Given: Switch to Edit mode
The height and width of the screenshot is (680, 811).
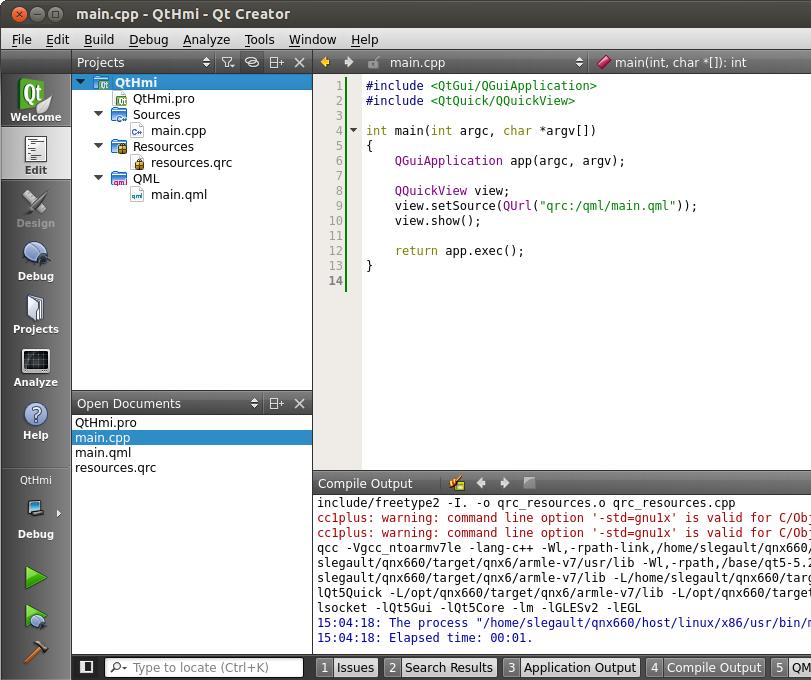Looking at the screenshot, I should click(36, 154).
